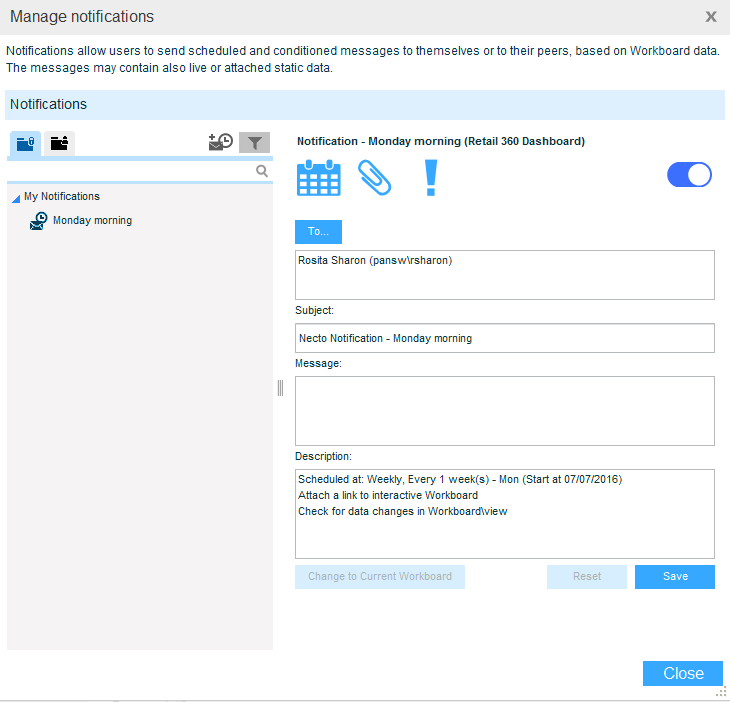
Task: Add a new scheduled notification
Action: point(220,142)
